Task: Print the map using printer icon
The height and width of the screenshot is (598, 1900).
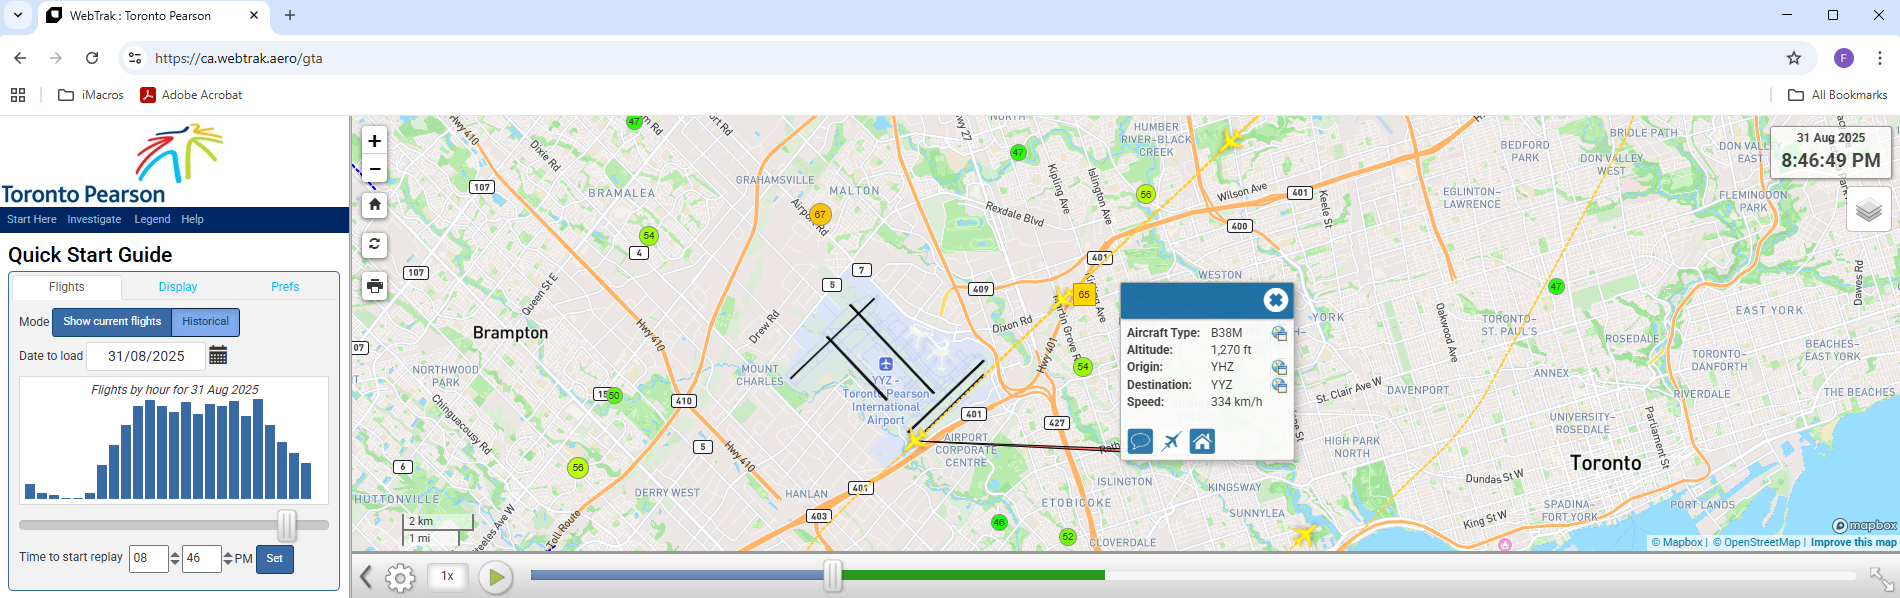Action: (374, 286)
